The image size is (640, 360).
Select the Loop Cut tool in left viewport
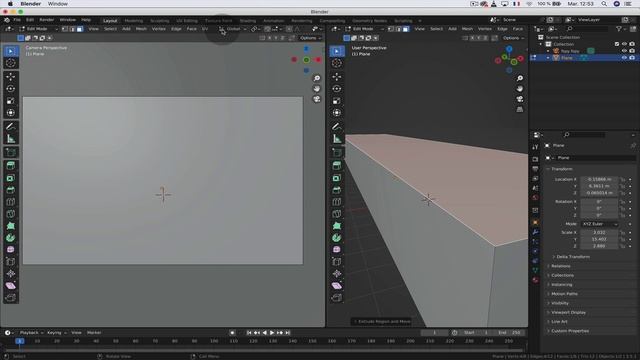coord(11,202)
